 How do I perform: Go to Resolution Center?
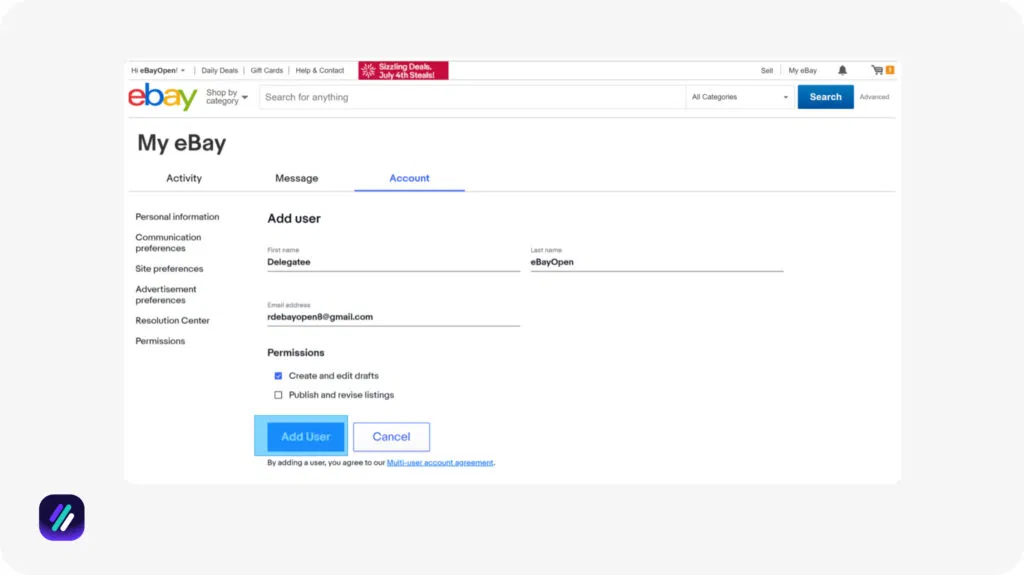coord(172,320)
